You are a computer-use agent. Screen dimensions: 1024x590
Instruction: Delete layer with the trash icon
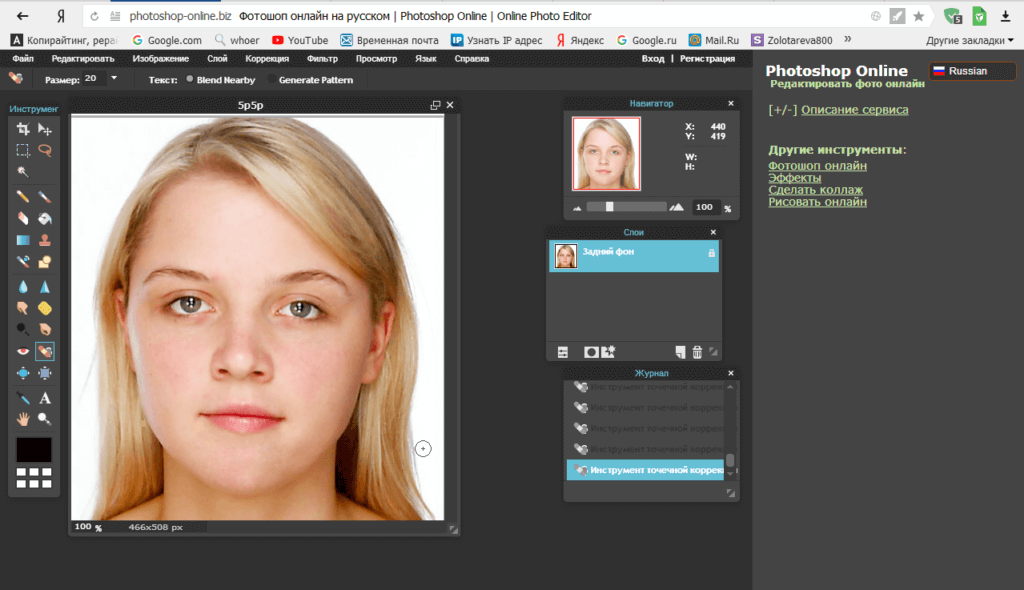[x=697, y=352]
